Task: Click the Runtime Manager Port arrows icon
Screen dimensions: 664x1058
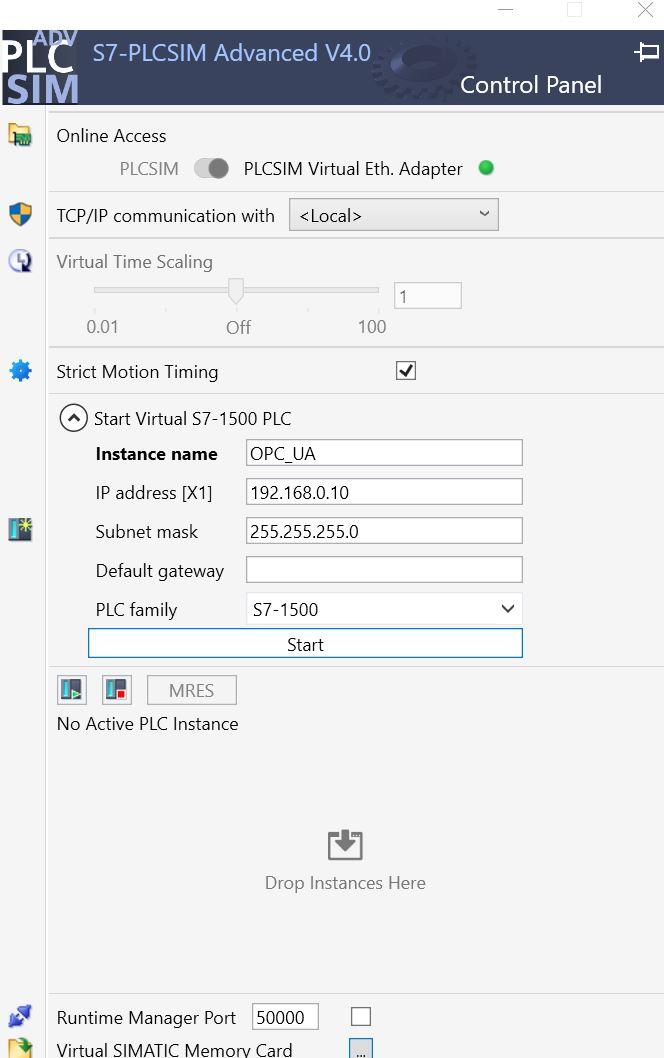Action: coord(20,1015)
